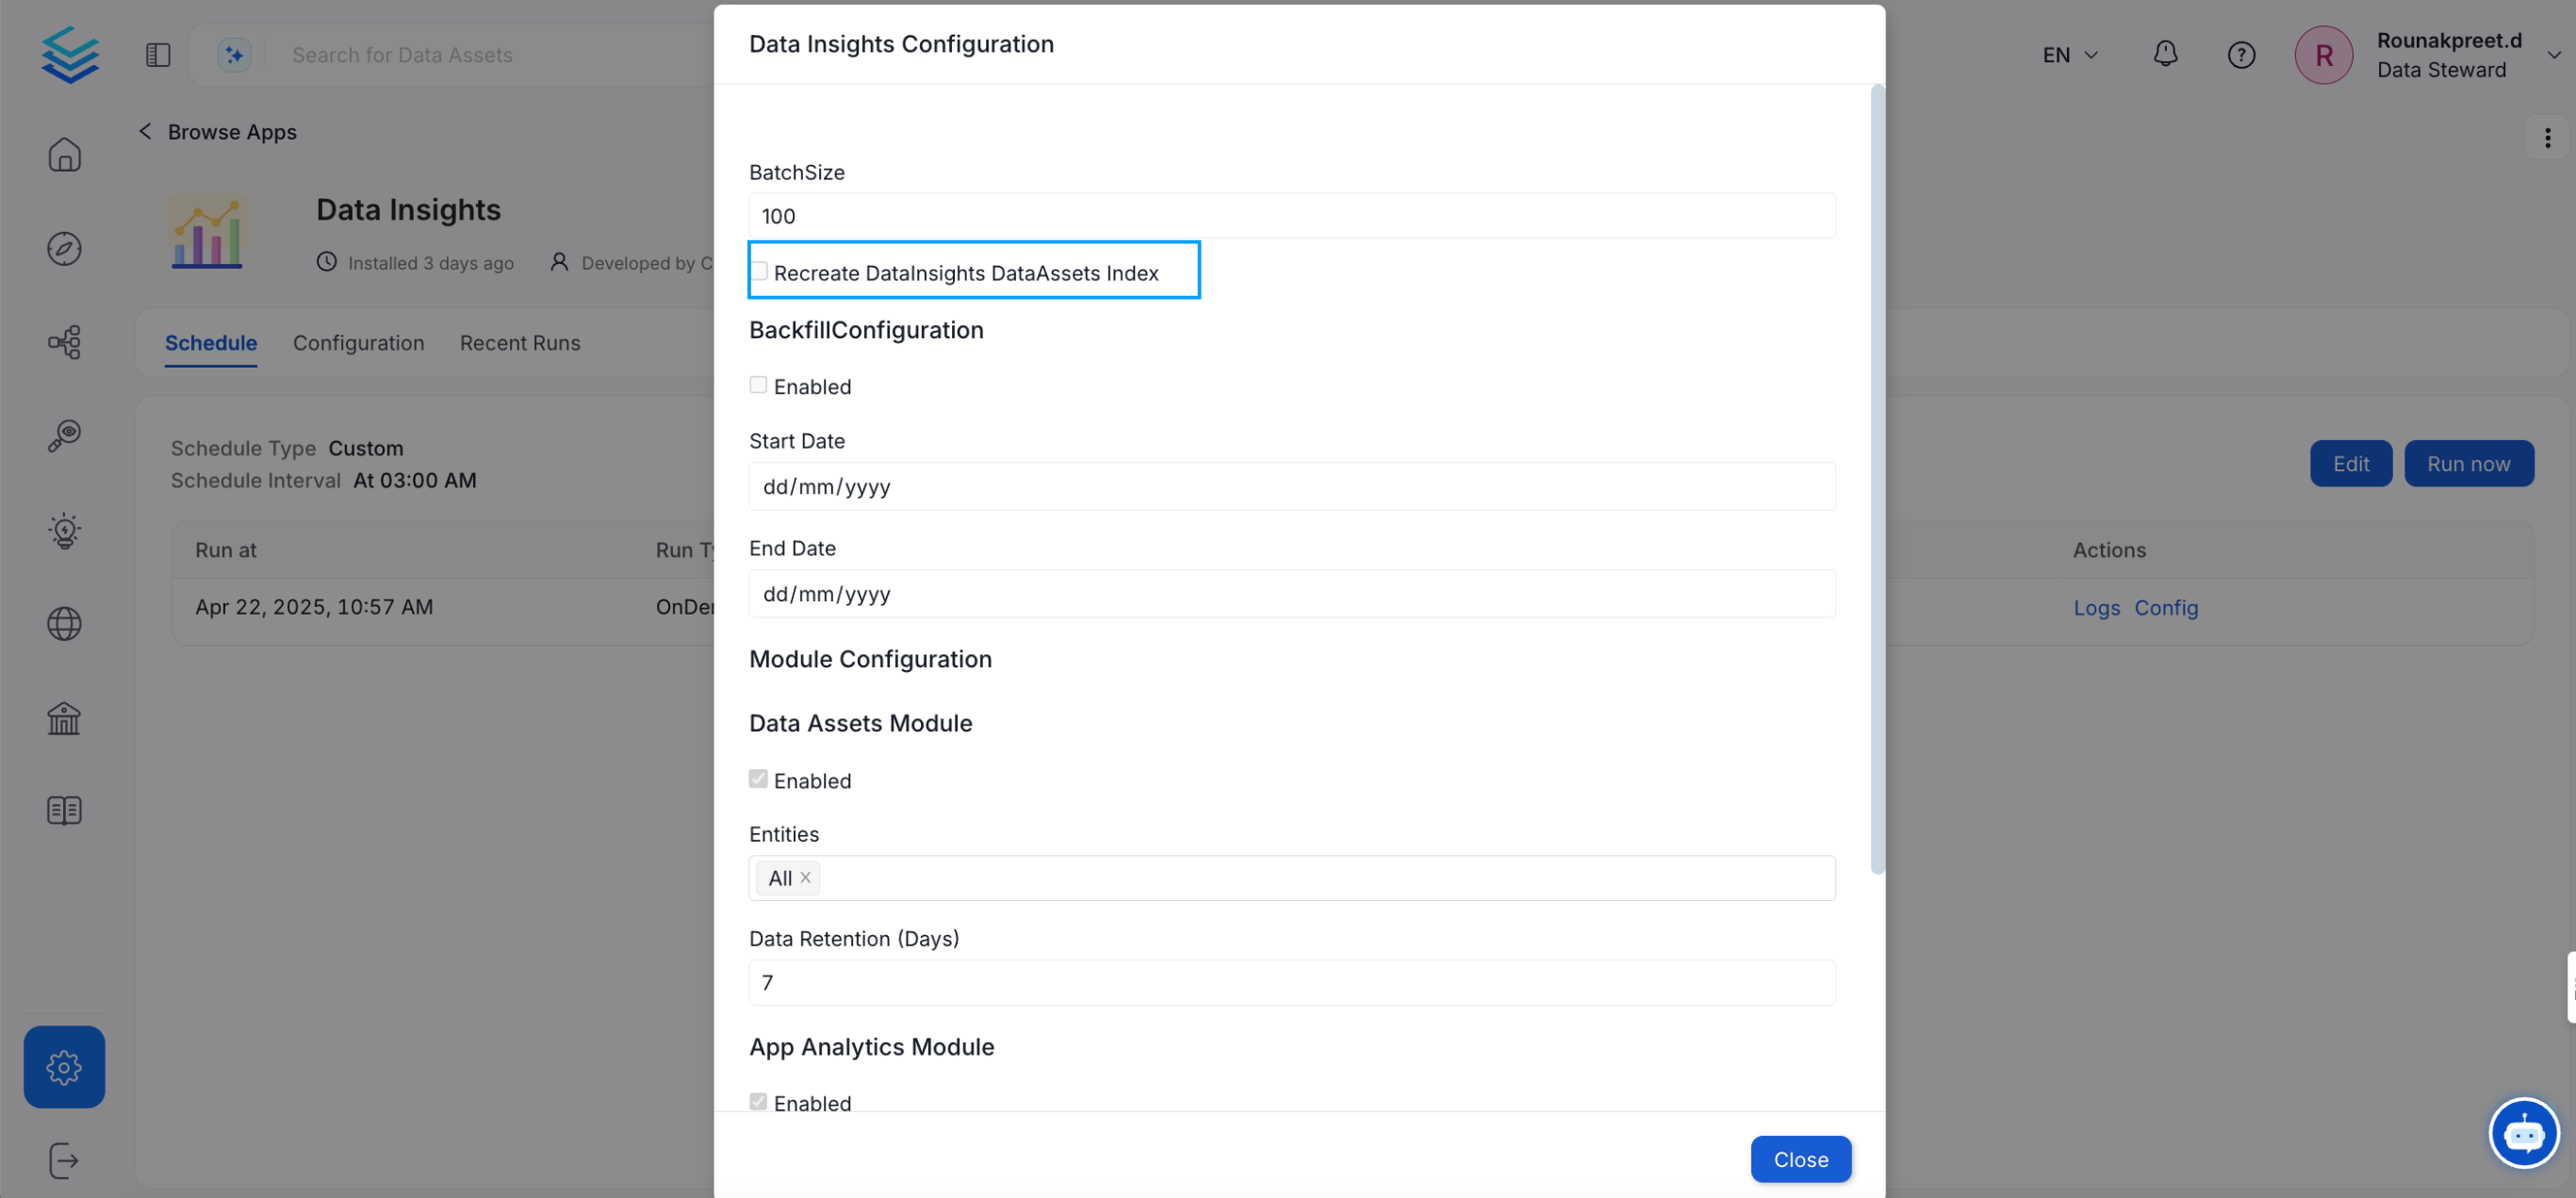This screenshot has height=1198, width=2576.
Task: Open Explore compass icon in sidebar
Action: [x=64, y=248]
